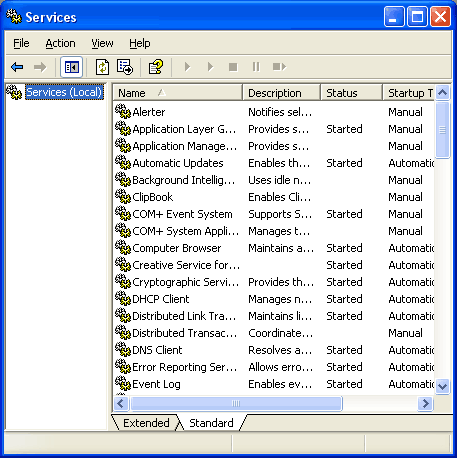457x458 pixels.
Task: Open the Action menu
Action: [x=60, y=43]
